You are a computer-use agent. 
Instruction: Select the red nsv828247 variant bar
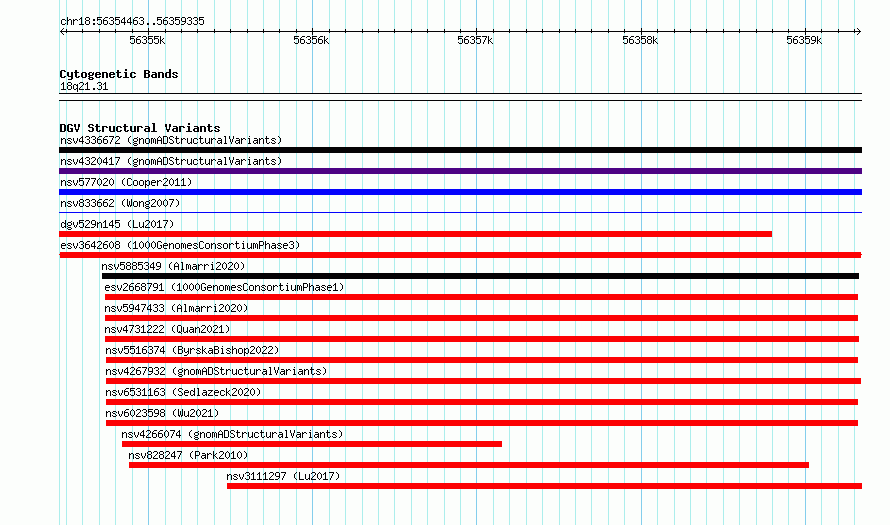tap(469, 465)
